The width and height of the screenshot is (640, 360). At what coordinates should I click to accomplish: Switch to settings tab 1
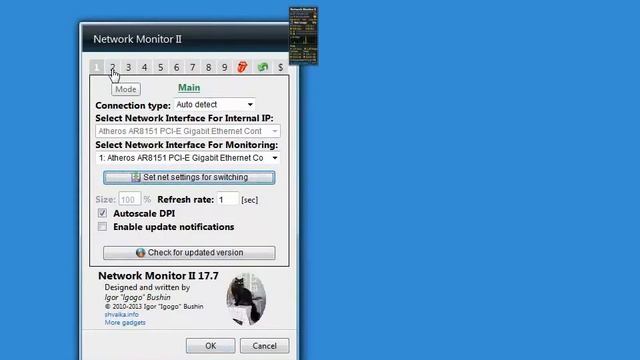[x=97, y=67]
